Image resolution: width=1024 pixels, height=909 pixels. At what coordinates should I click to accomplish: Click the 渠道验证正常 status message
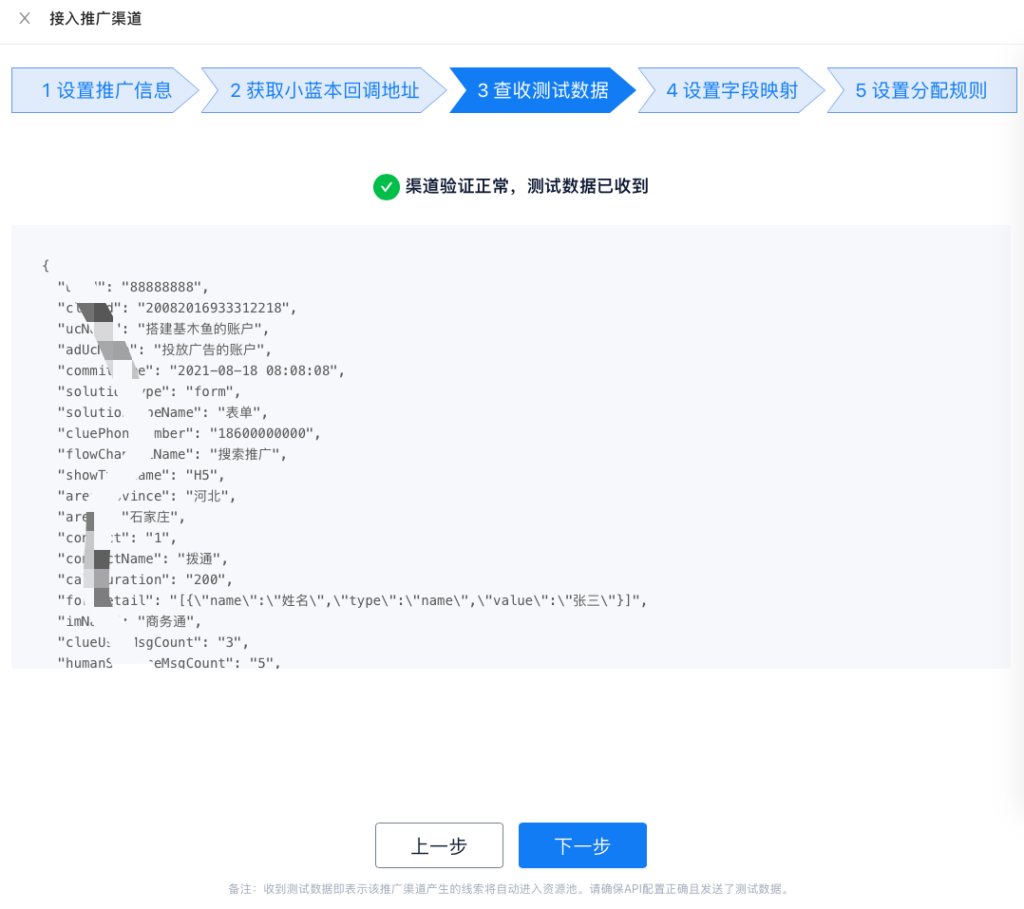pyautogui.click(x=526, y=186)
